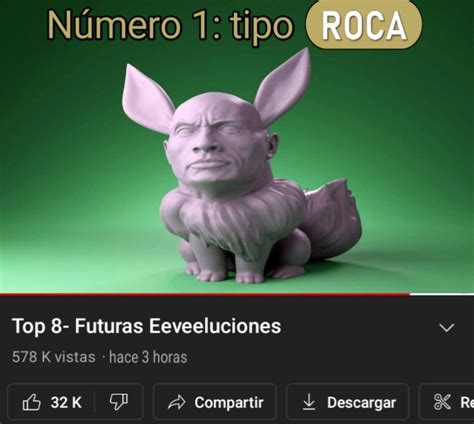The image size is (474, 424).
Task: Tap the partially visible Re label
Action: tap(467, 403)
